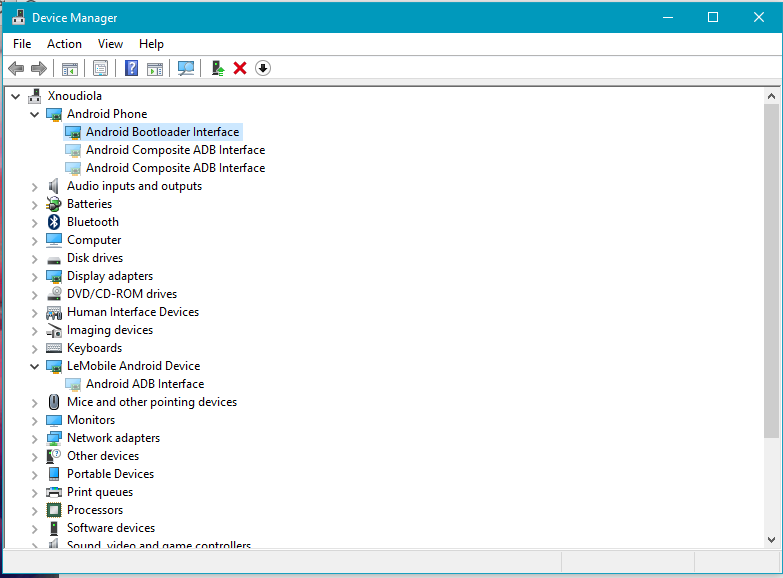The height and width of the screenshot is (578, 783).
Task: Select Android Bootloader Interface device
Action: pyautogui.click(x=162, y=132)
